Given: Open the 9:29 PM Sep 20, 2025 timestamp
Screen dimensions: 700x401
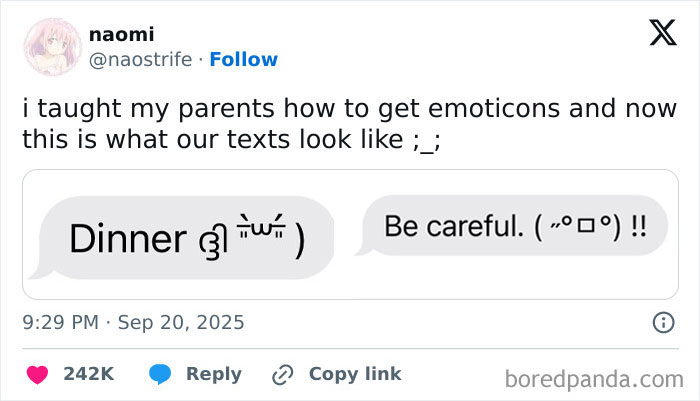Looking at the screenshot, I should pos(134,323).
